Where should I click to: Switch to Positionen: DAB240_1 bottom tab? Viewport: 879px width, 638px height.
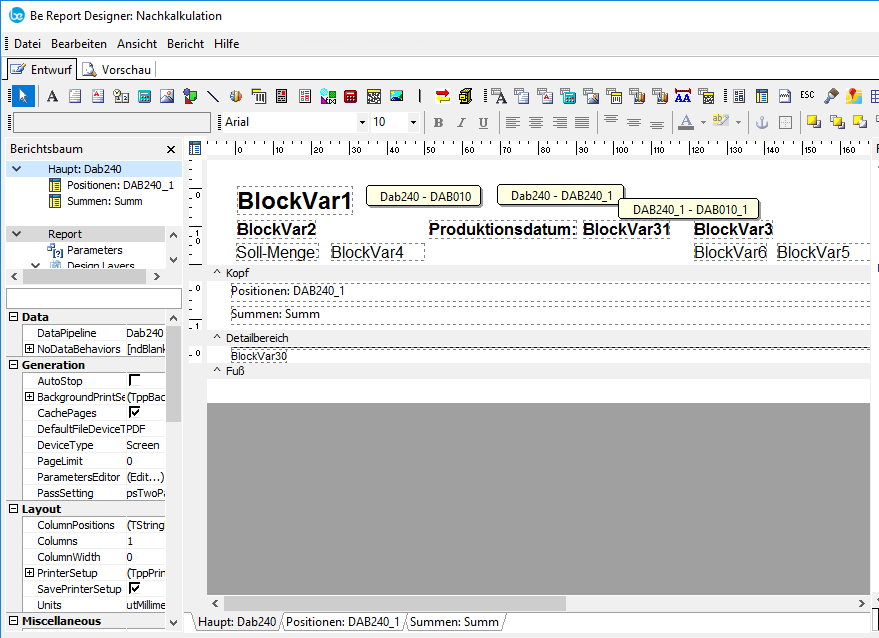tap(342, 622)
